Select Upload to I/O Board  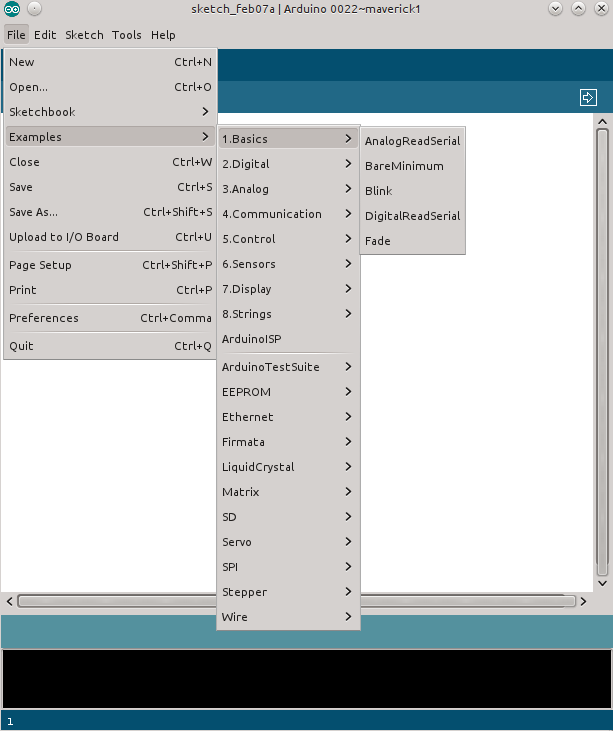110,237
